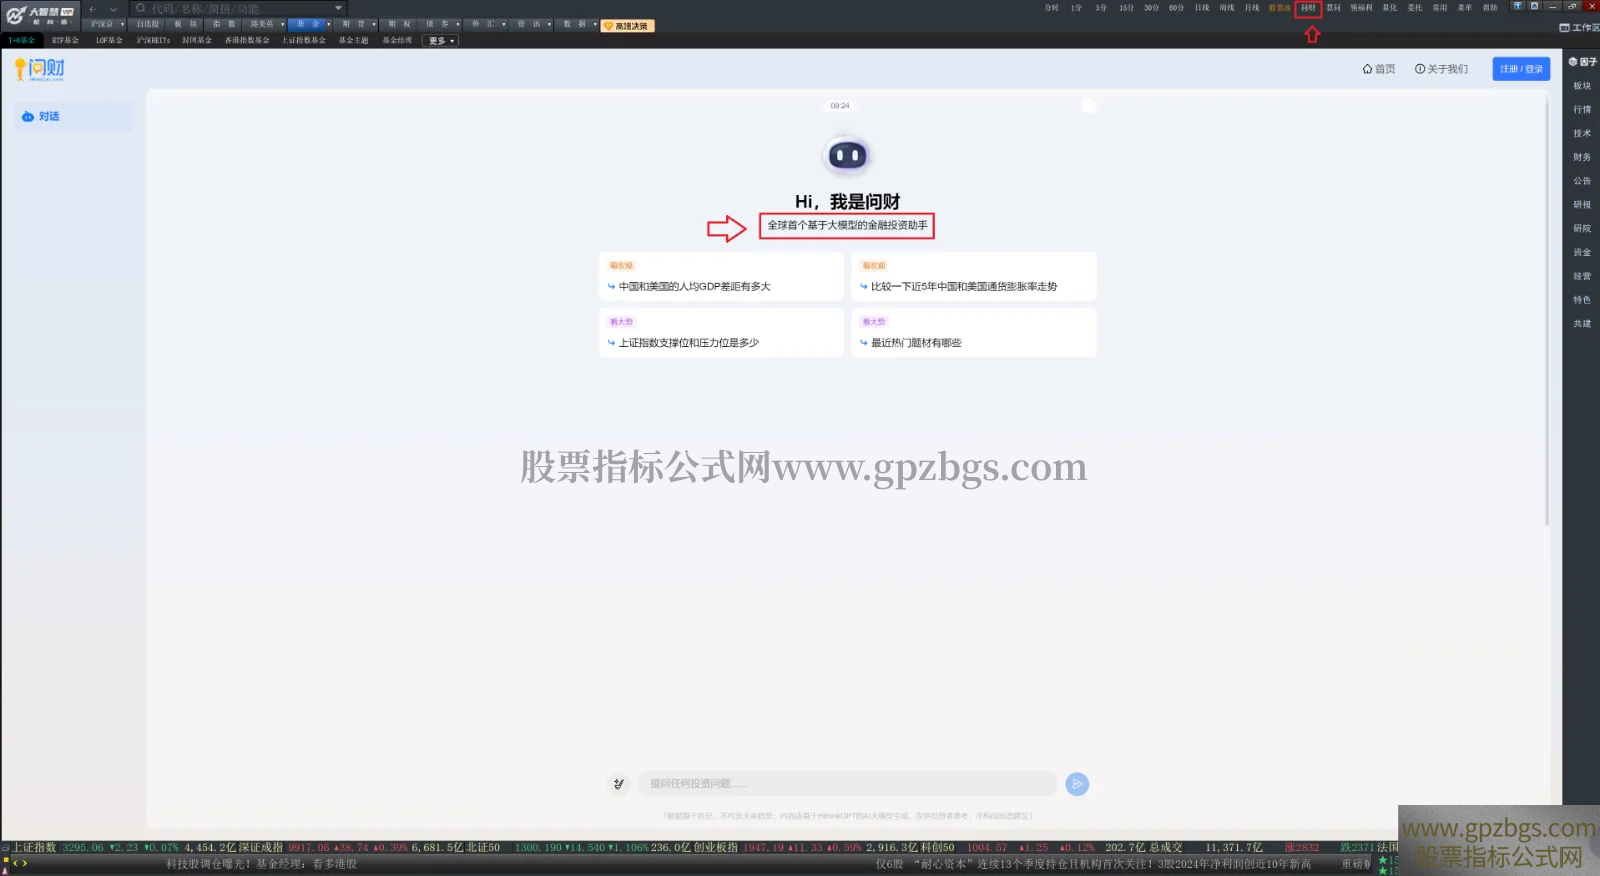Image resolution: width=1600 pixels, height=876 pixels.
Task: Click the blue robot avatar icon
Action: click(x=847, y=156)
